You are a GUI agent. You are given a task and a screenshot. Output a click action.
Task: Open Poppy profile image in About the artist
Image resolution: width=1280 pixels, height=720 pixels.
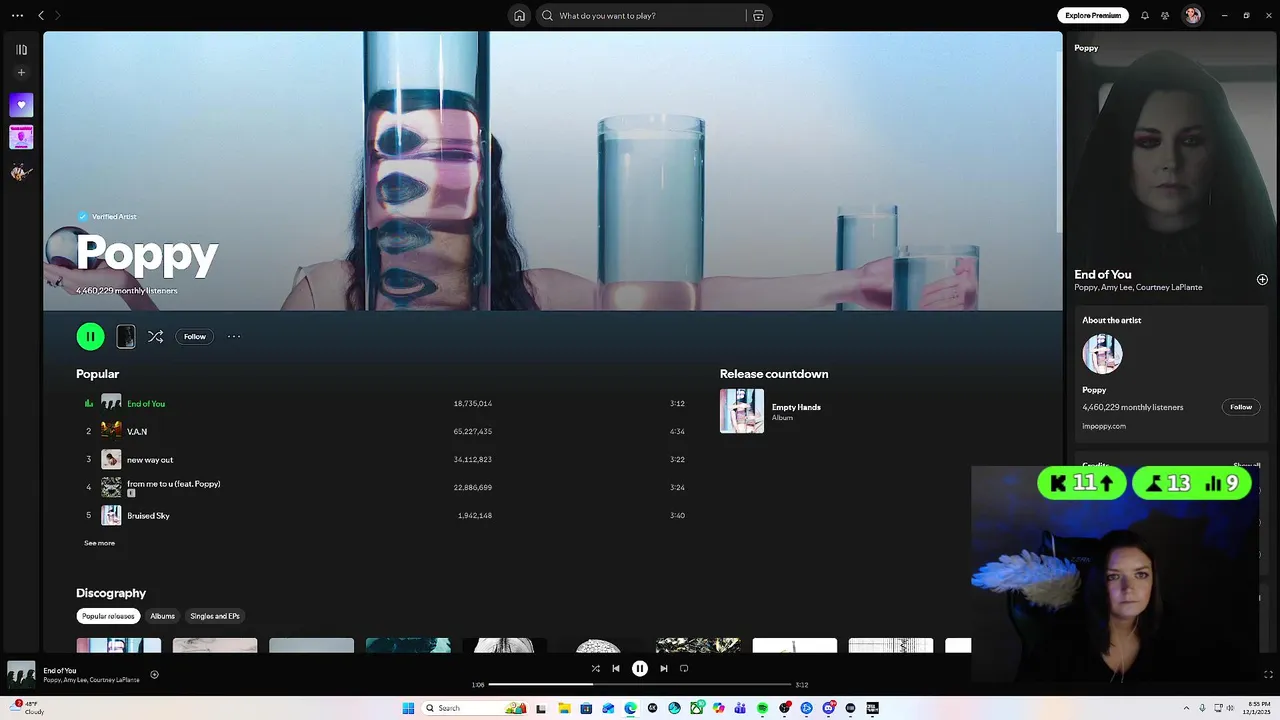(1102, 354)
